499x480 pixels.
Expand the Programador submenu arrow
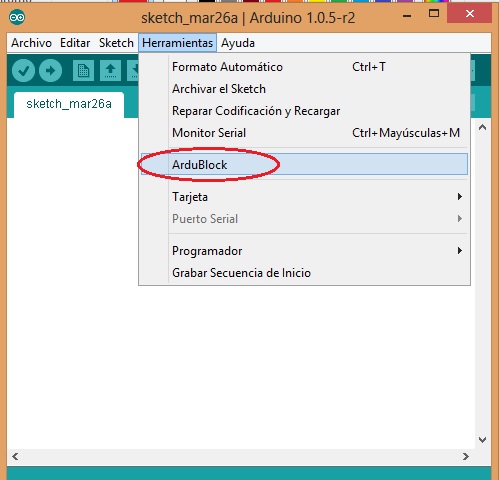click(460, 251)
